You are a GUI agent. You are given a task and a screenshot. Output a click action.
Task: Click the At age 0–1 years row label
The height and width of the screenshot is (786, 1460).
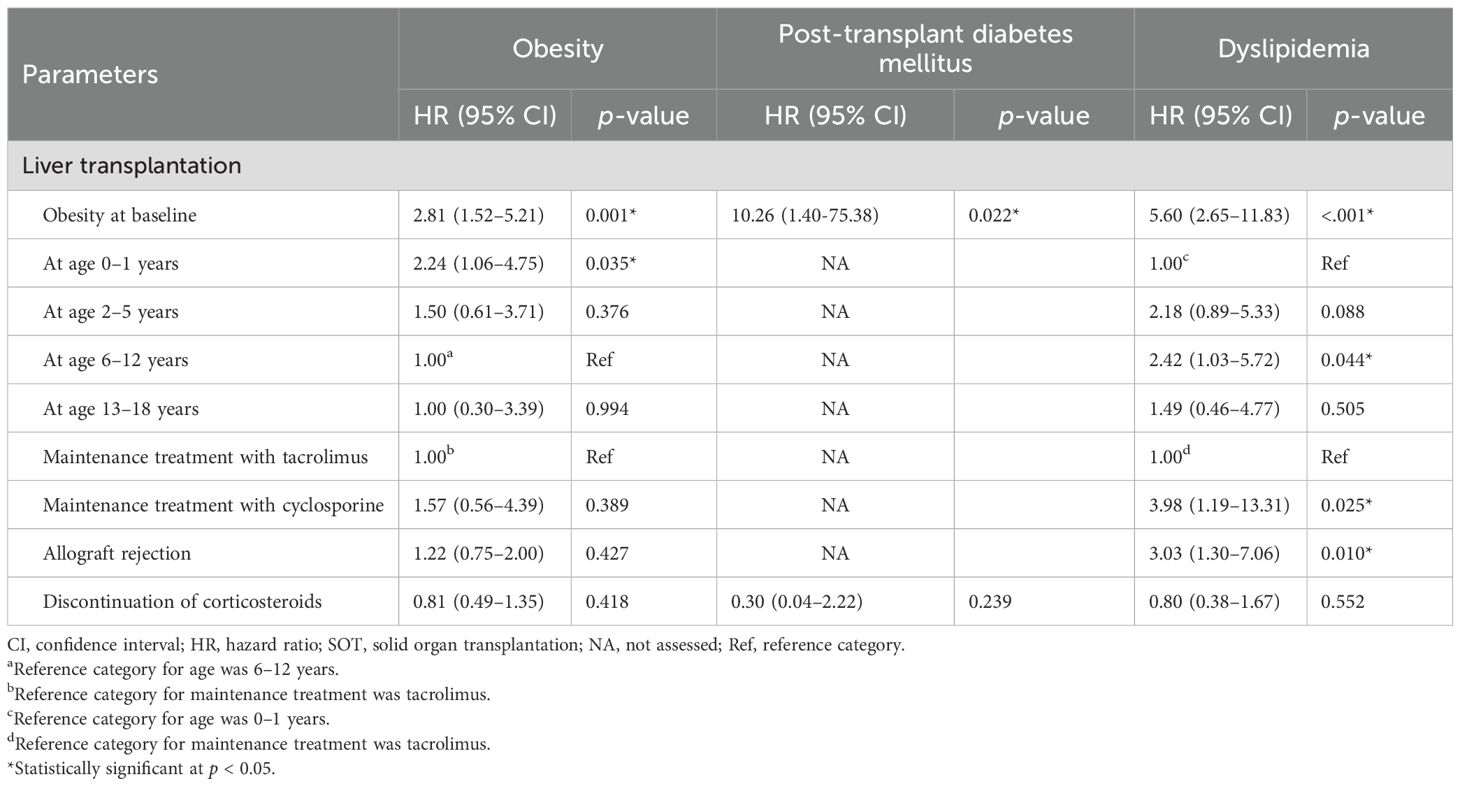click(x=109, y=264)
